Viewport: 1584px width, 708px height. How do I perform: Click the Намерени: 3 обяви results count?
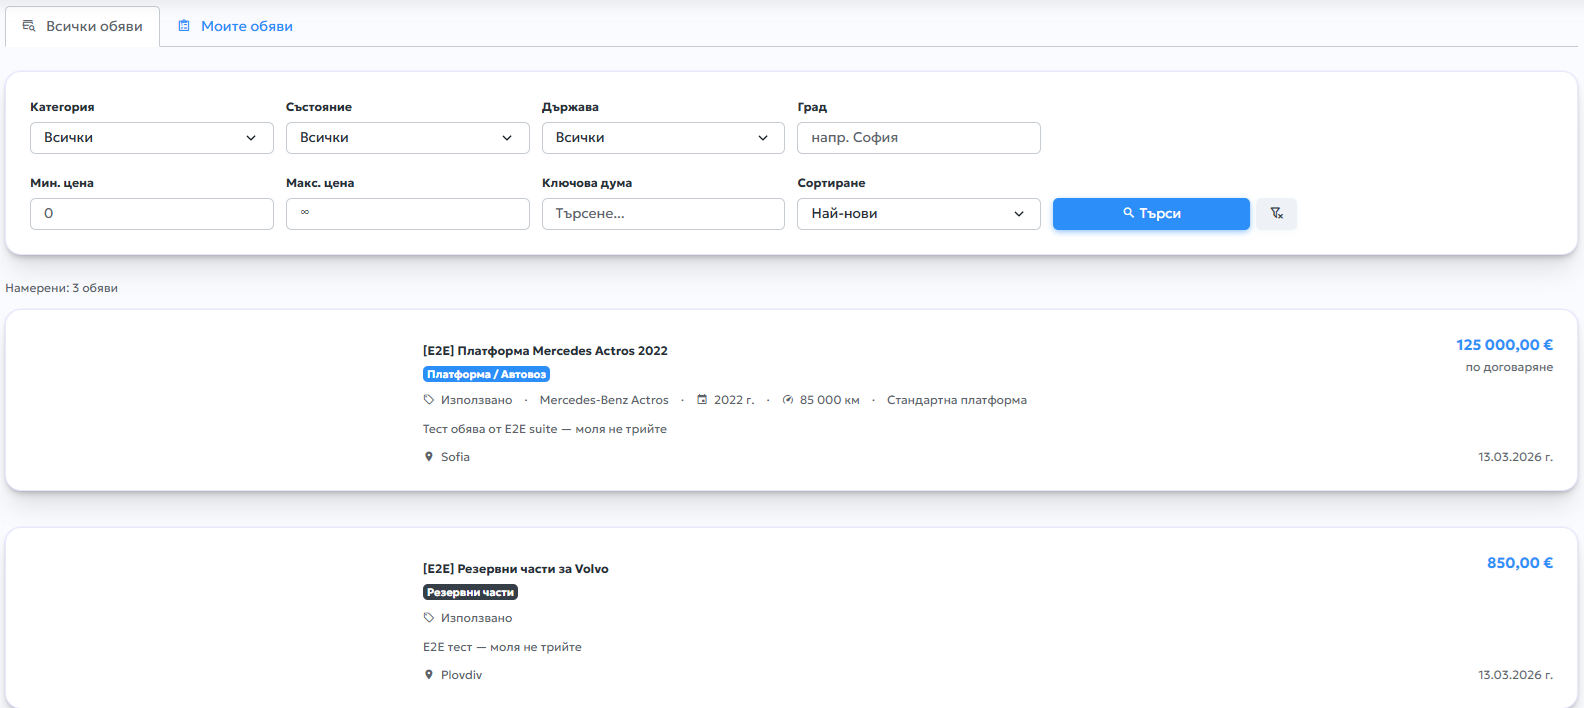(62, 288)
